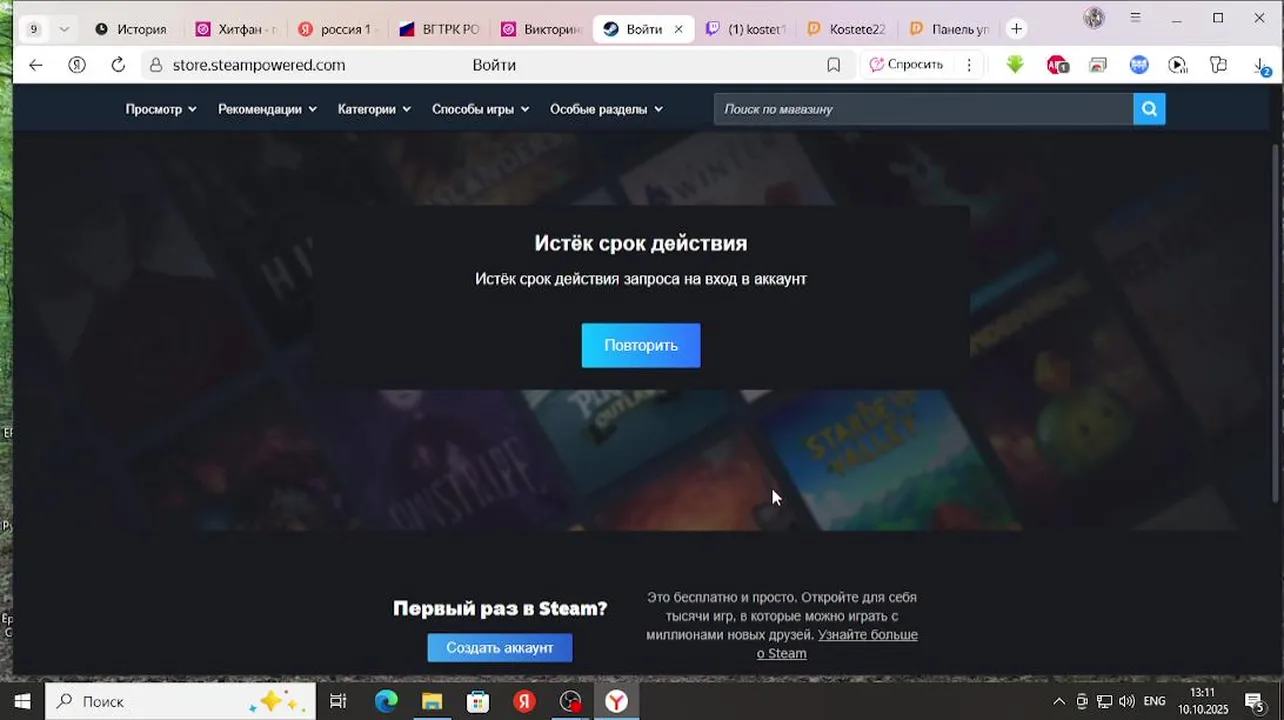Screen dimensions: 1284x720
Task: Click the Создать аккаунт button
Action: click(x=500, y=648)
